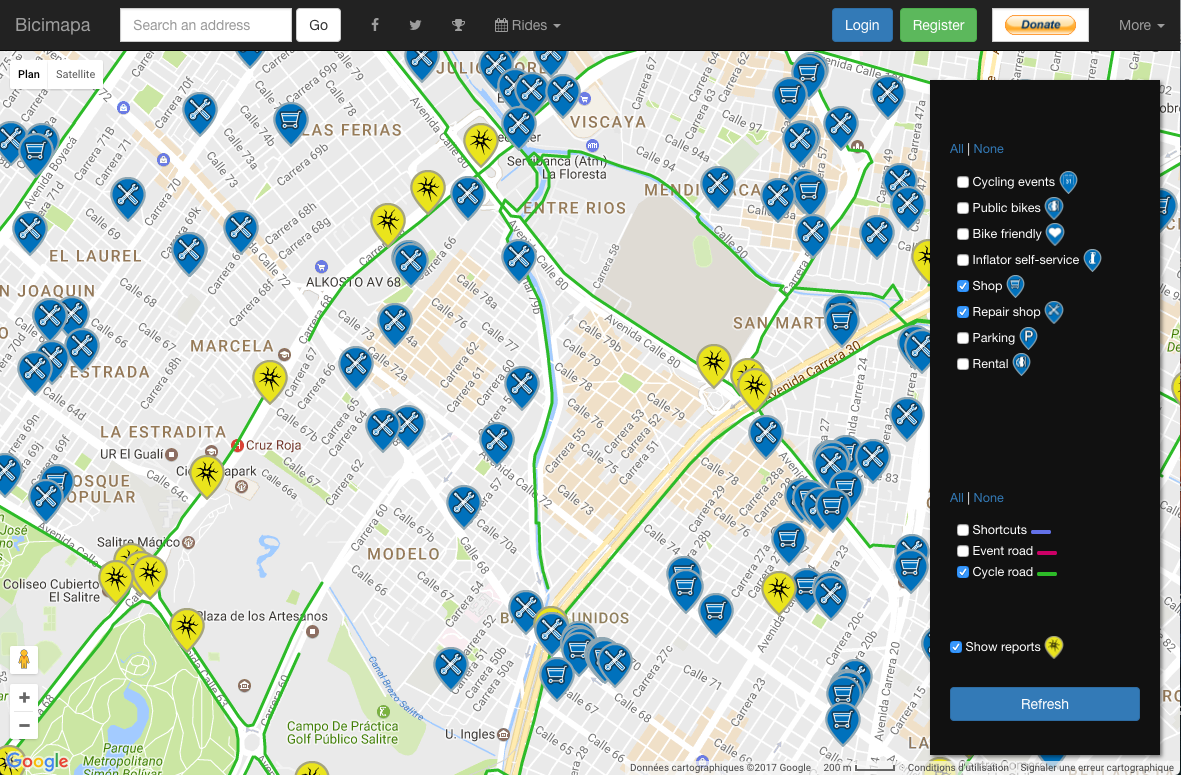Uncheck the Shop checkbox
The image size is (1181, 775).
pos(963,285)
